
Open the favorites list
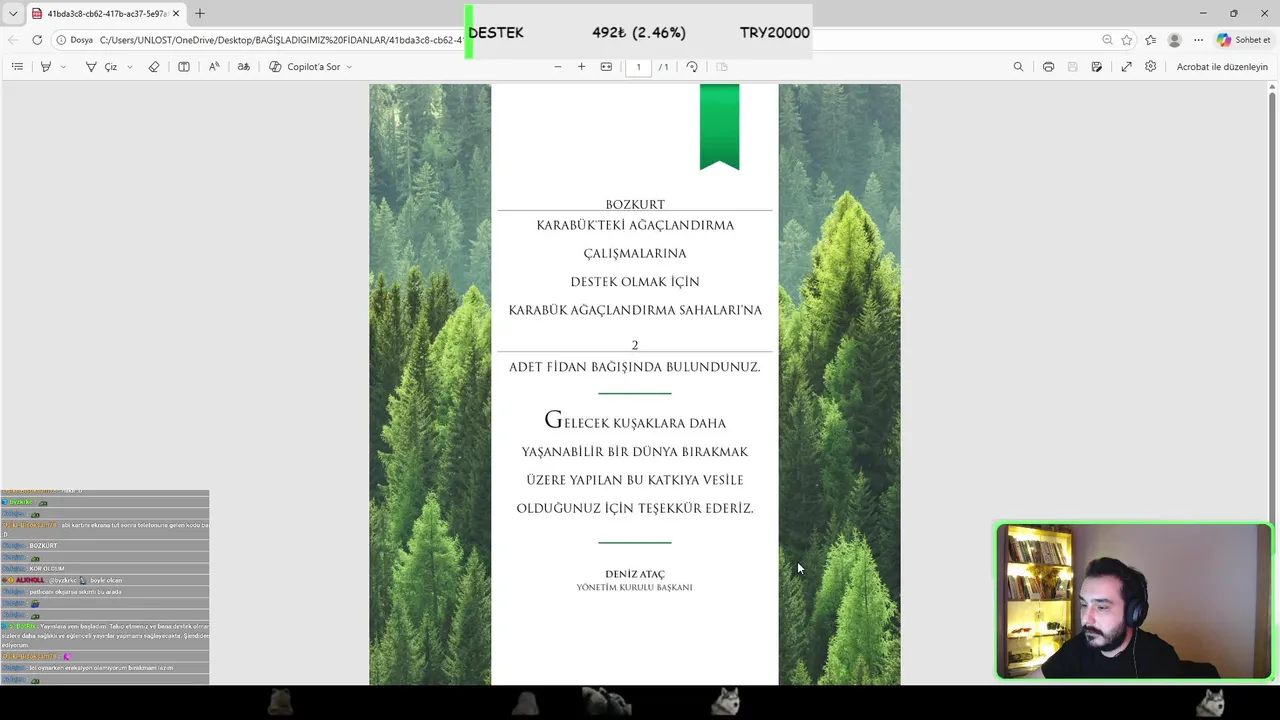click(x=1151, y=40)
